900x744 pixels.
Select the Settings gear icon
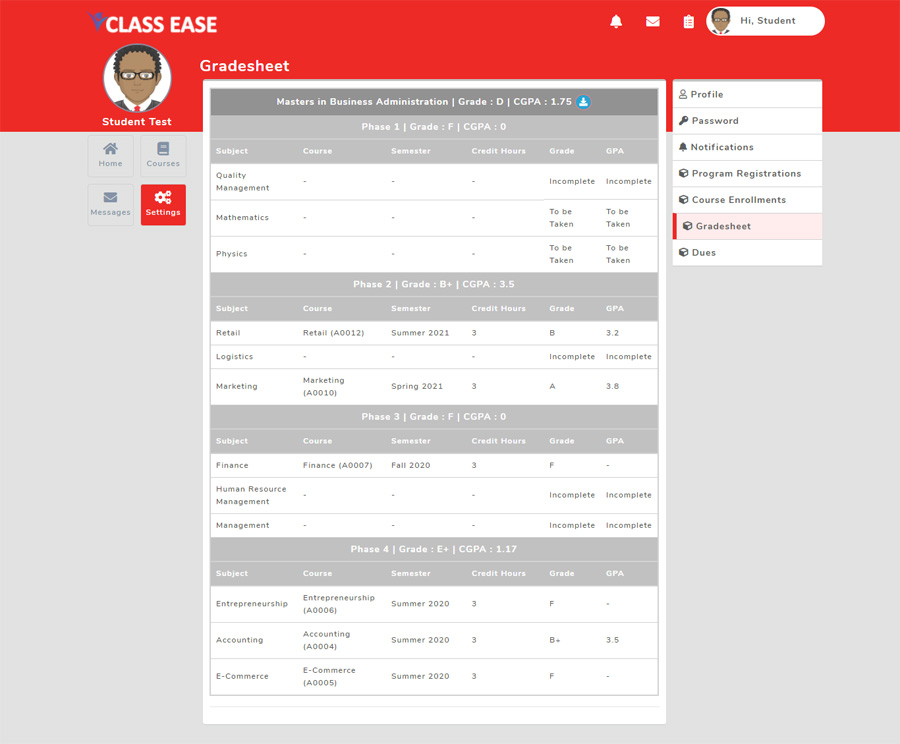pos(163,203)
